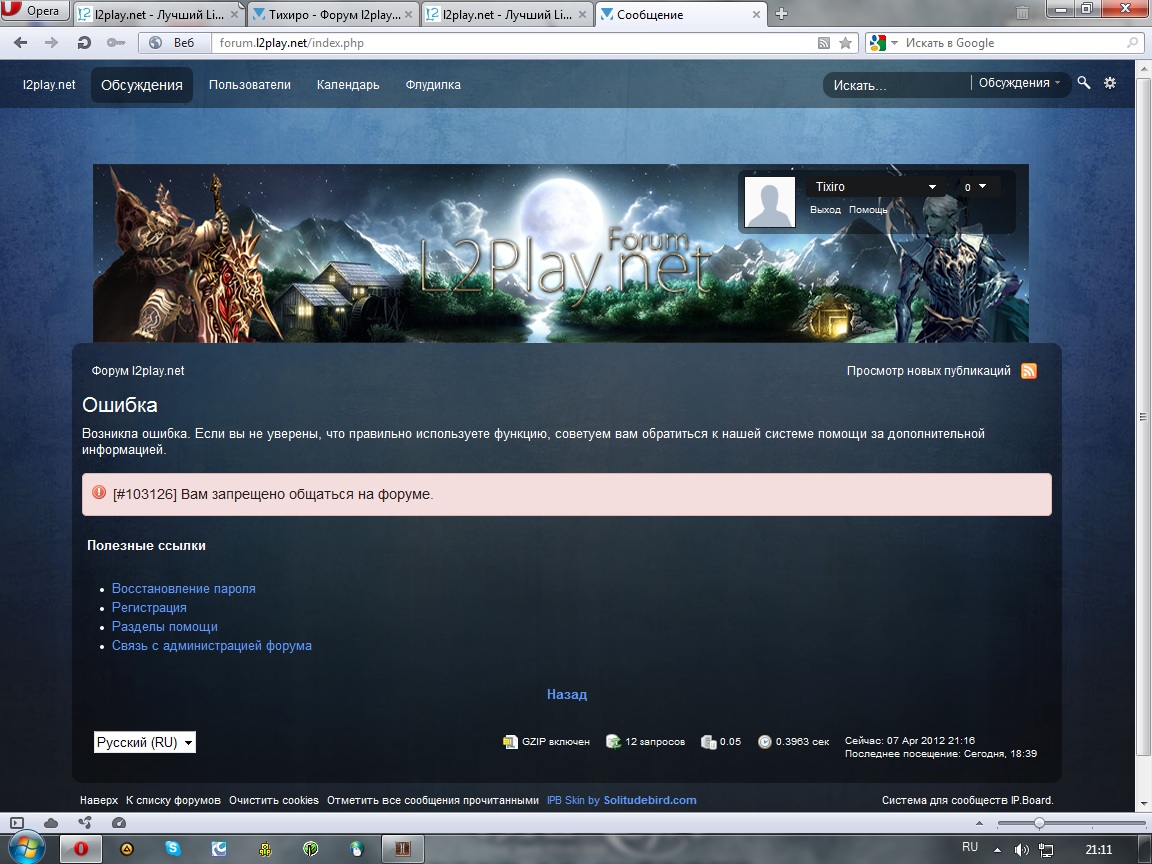Click the browser forward arrow

(x=51, y=43)
